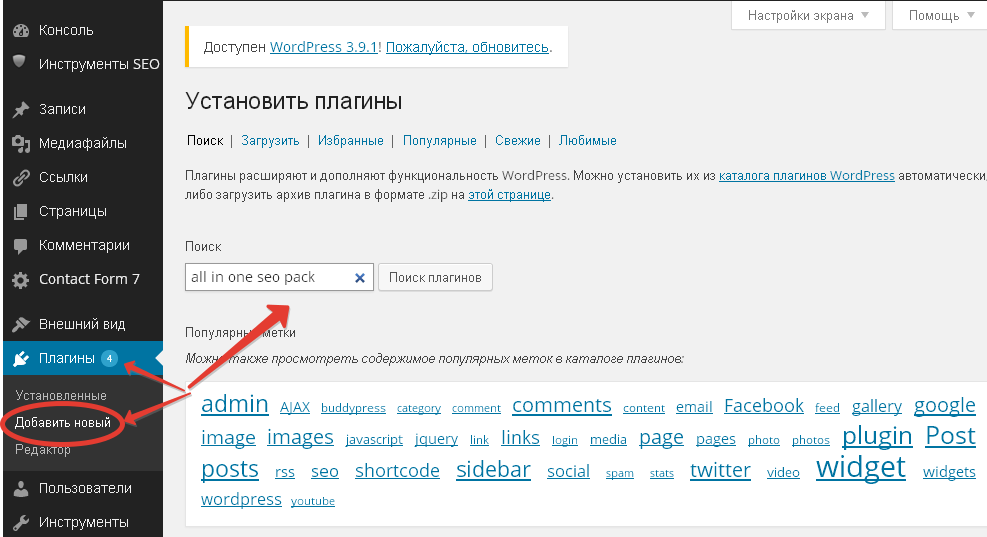Click the jquery tag

click(x=436, y=439)
